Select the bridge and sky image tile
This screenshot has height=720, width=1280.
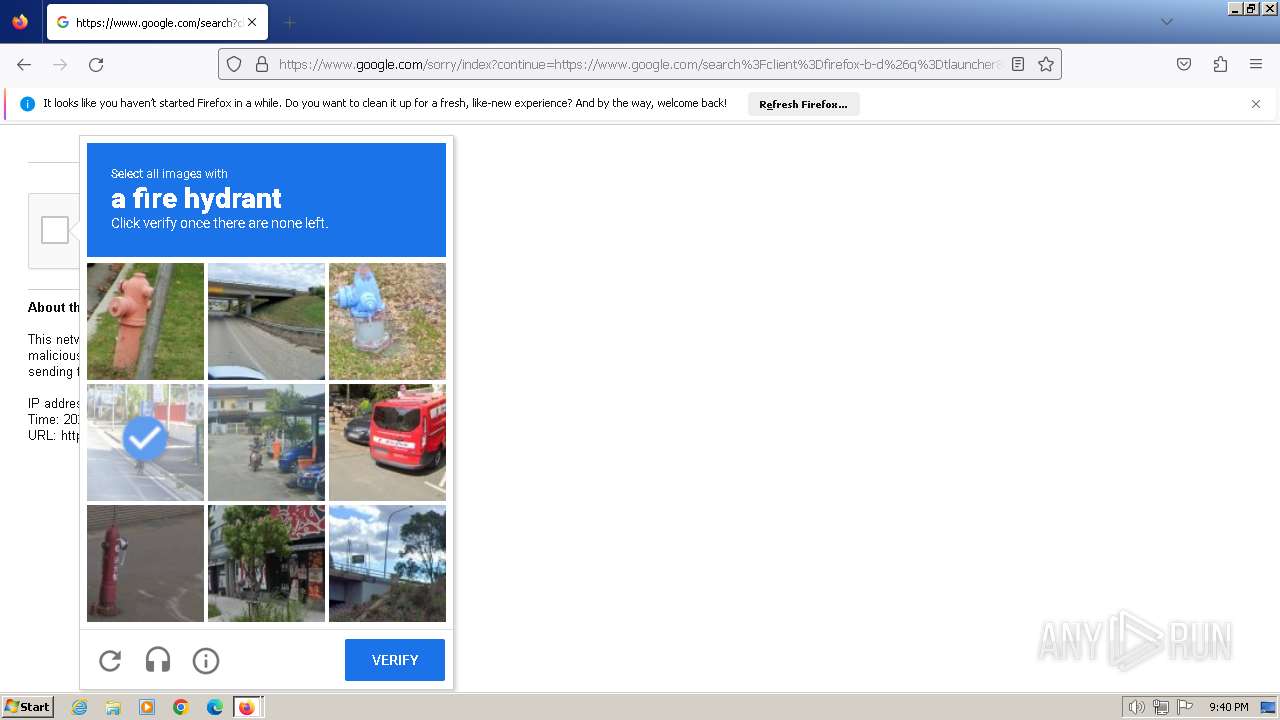click(x=387, y=563)
